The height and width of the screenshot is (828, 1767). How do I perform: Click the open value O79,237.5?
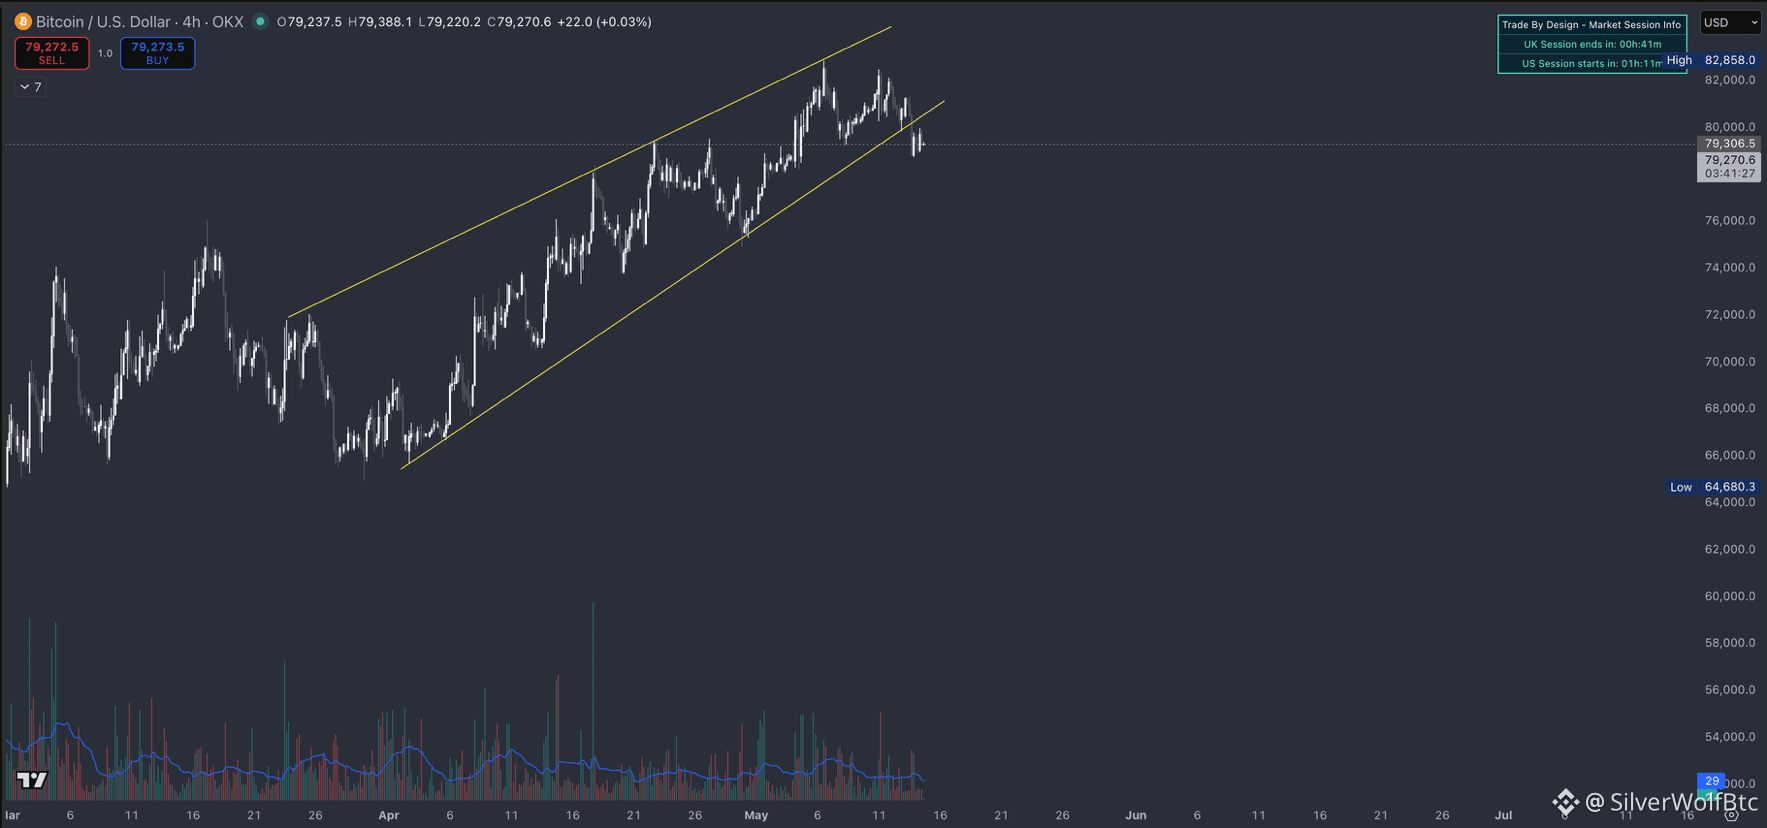point(309,21)
